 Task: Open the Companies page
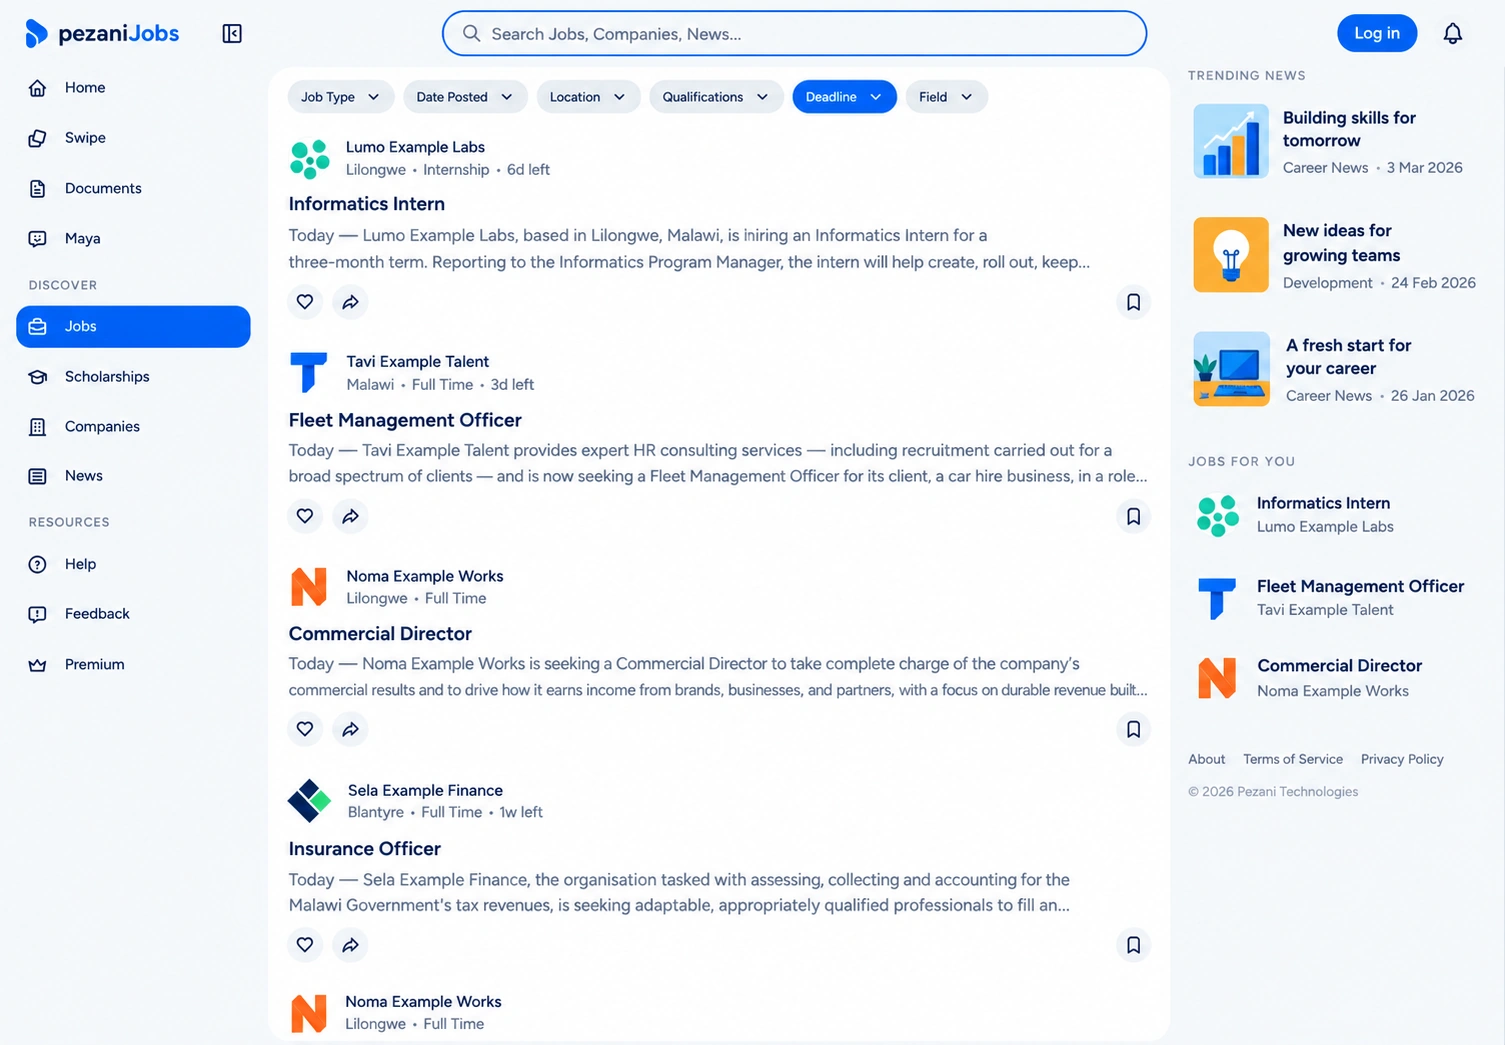click(x=133, y=427)
